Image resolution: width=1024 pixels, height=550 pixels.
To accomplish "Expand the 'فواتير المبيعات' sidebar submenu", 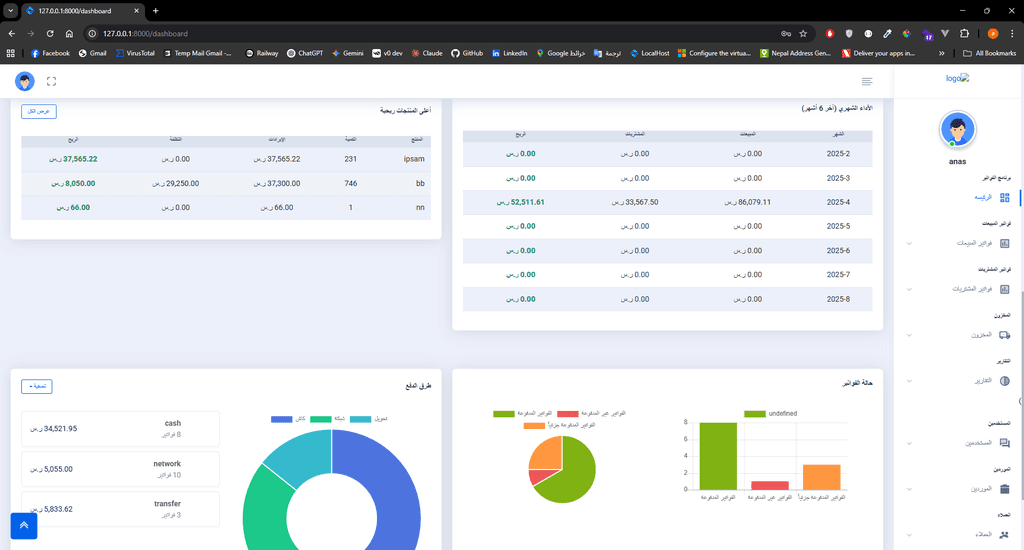I will (x=975, y=243).
